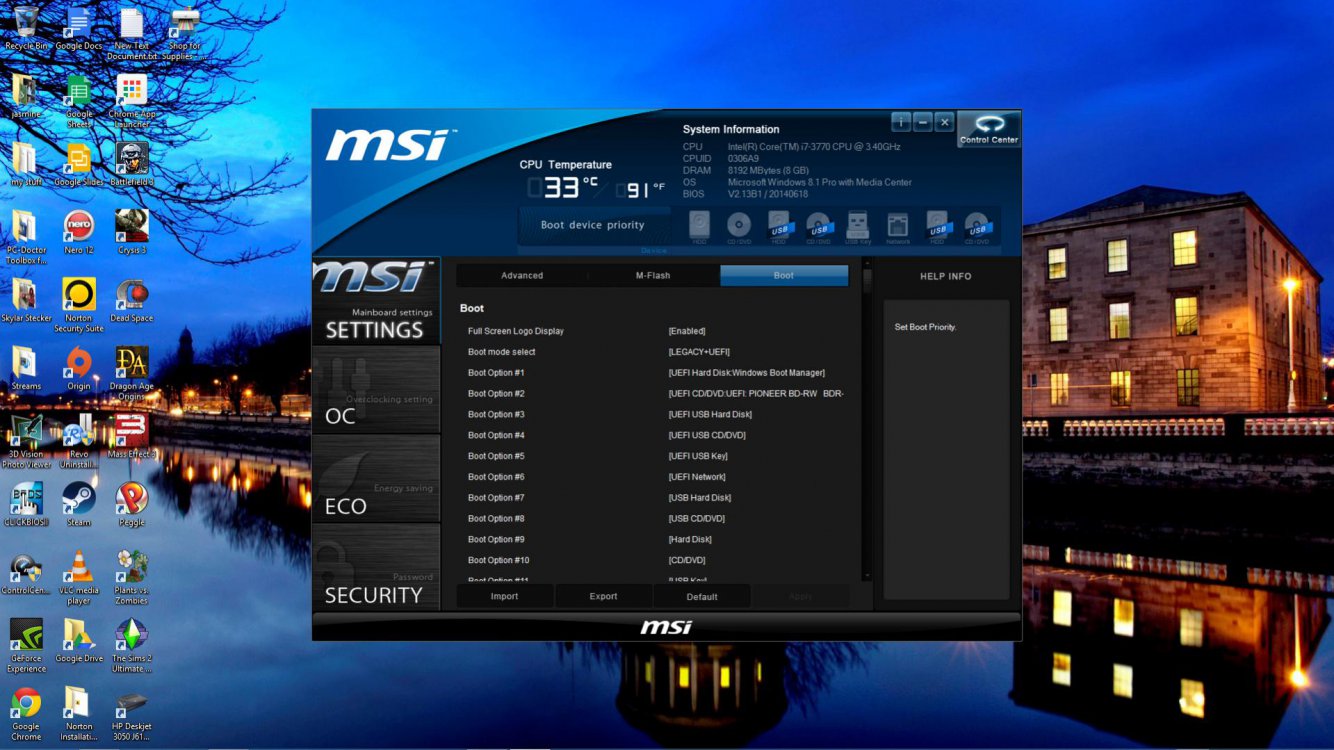Select the Peggle desktop icon

click(131, 505)
